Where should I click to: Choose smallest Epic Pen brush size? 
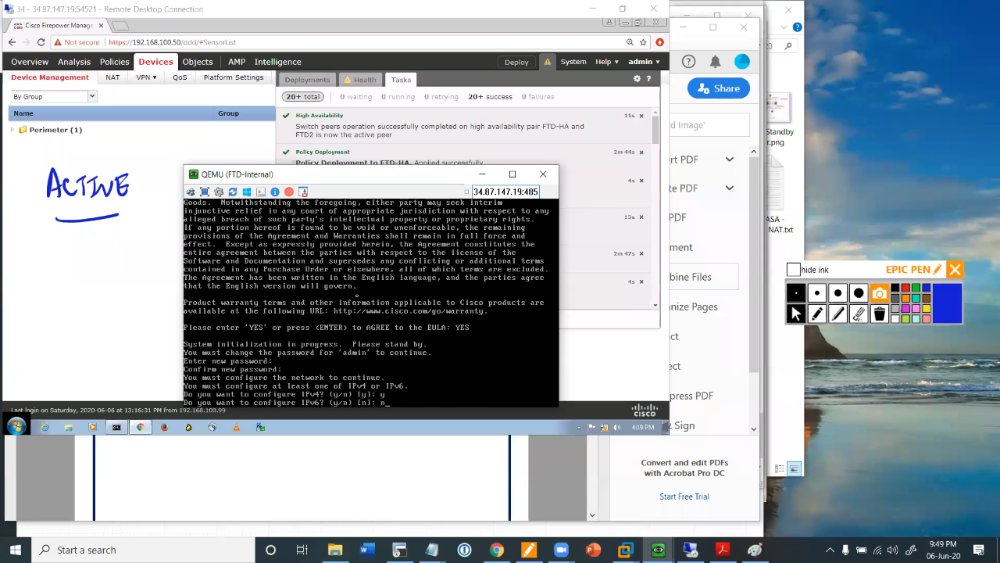795,293
